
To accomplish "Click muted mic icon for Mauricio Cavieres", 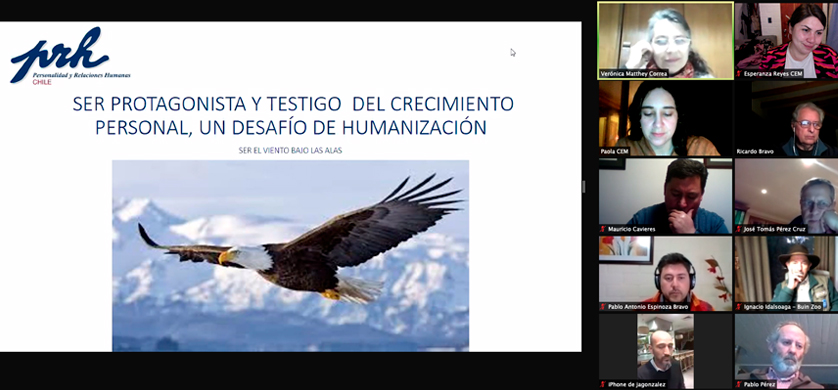I will (x=603, y=229).
